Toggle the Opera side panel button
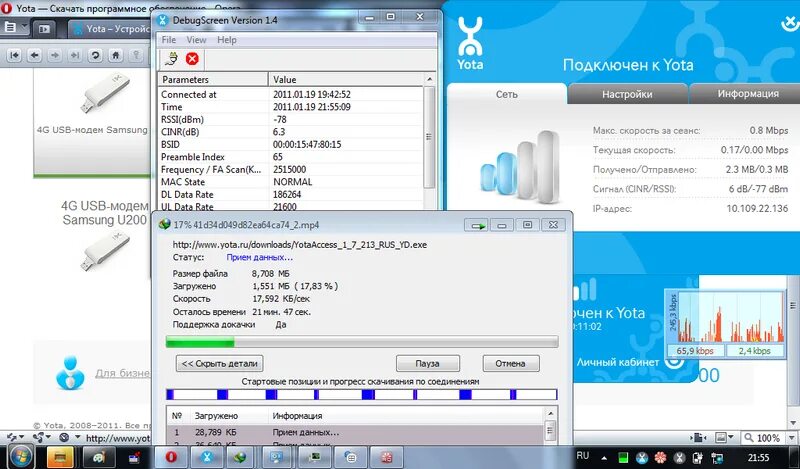 coord(44,29)
